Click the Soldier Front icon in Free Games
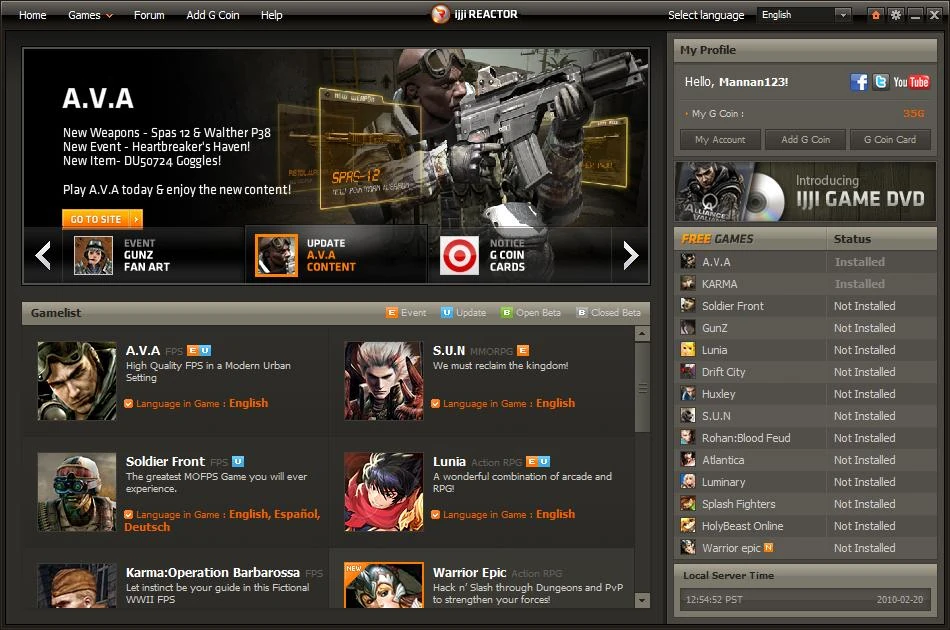This screenshot has width=950, height=630. click(688, 305)
